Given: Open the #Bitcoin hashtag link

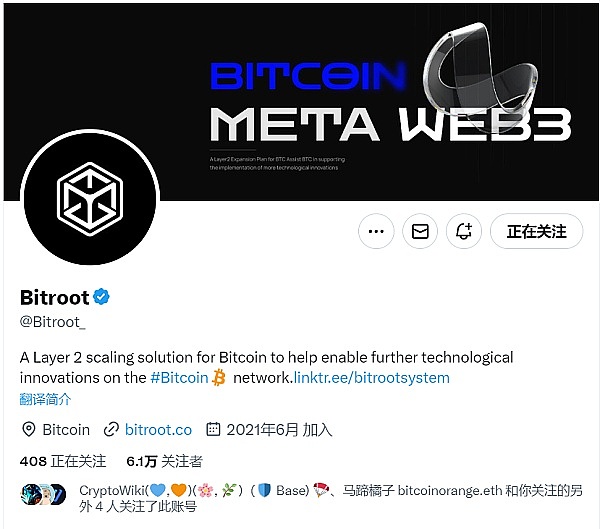Looking at the screenshot, I should click(179, 378).
